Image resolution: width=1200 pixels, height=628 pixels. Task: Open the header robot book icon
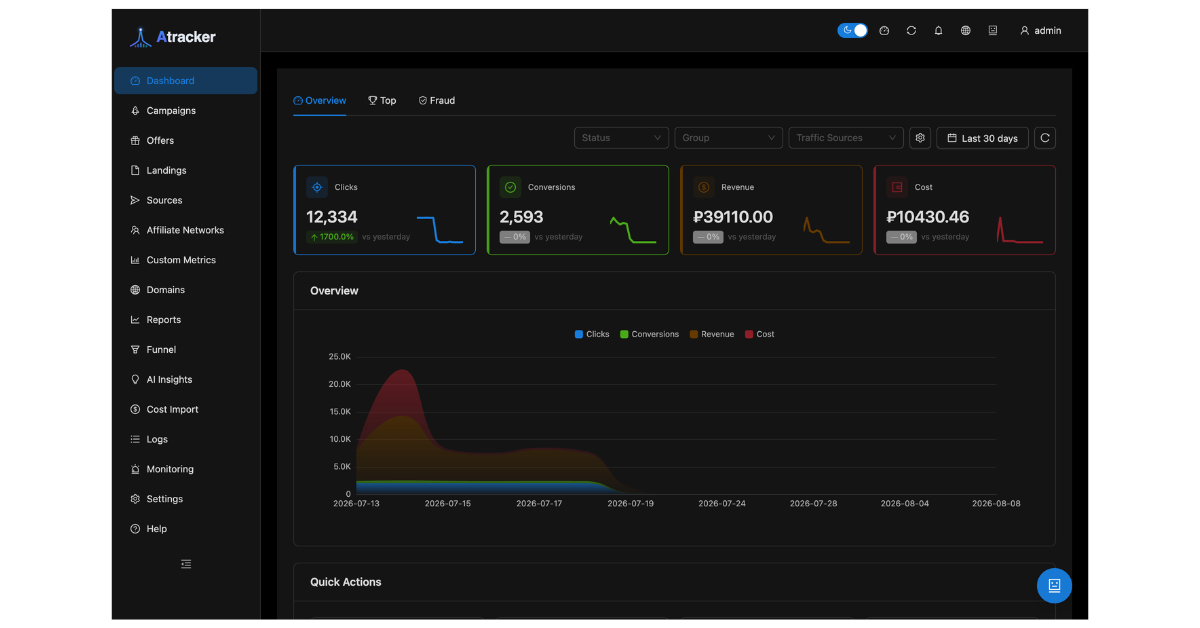click(993, 31)
